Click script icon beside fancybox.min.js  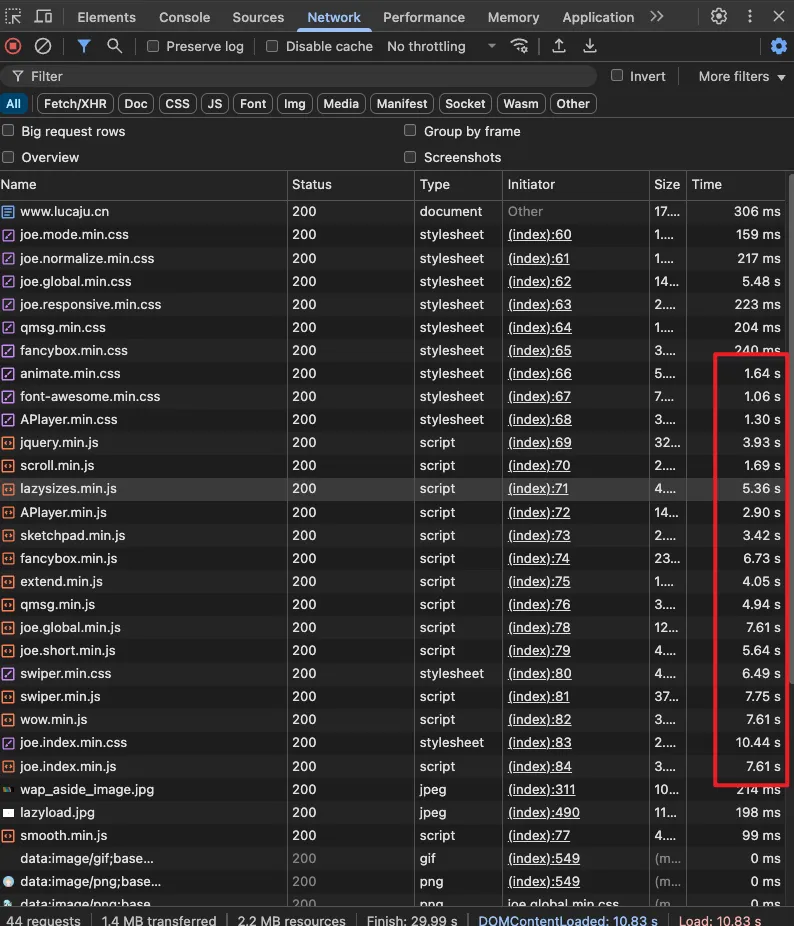pos(8,559)
